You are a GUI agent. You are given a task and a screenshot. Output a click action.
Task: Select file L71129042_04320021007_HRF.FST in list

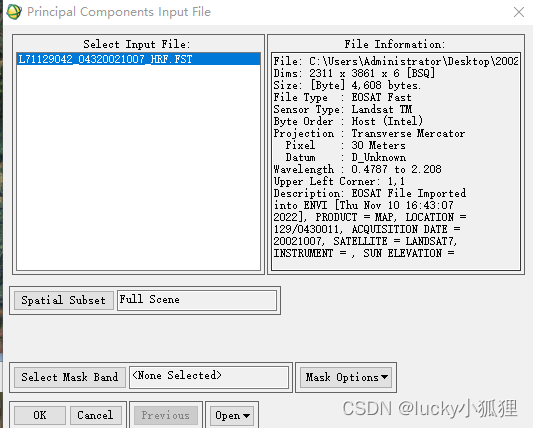[138, 59]
